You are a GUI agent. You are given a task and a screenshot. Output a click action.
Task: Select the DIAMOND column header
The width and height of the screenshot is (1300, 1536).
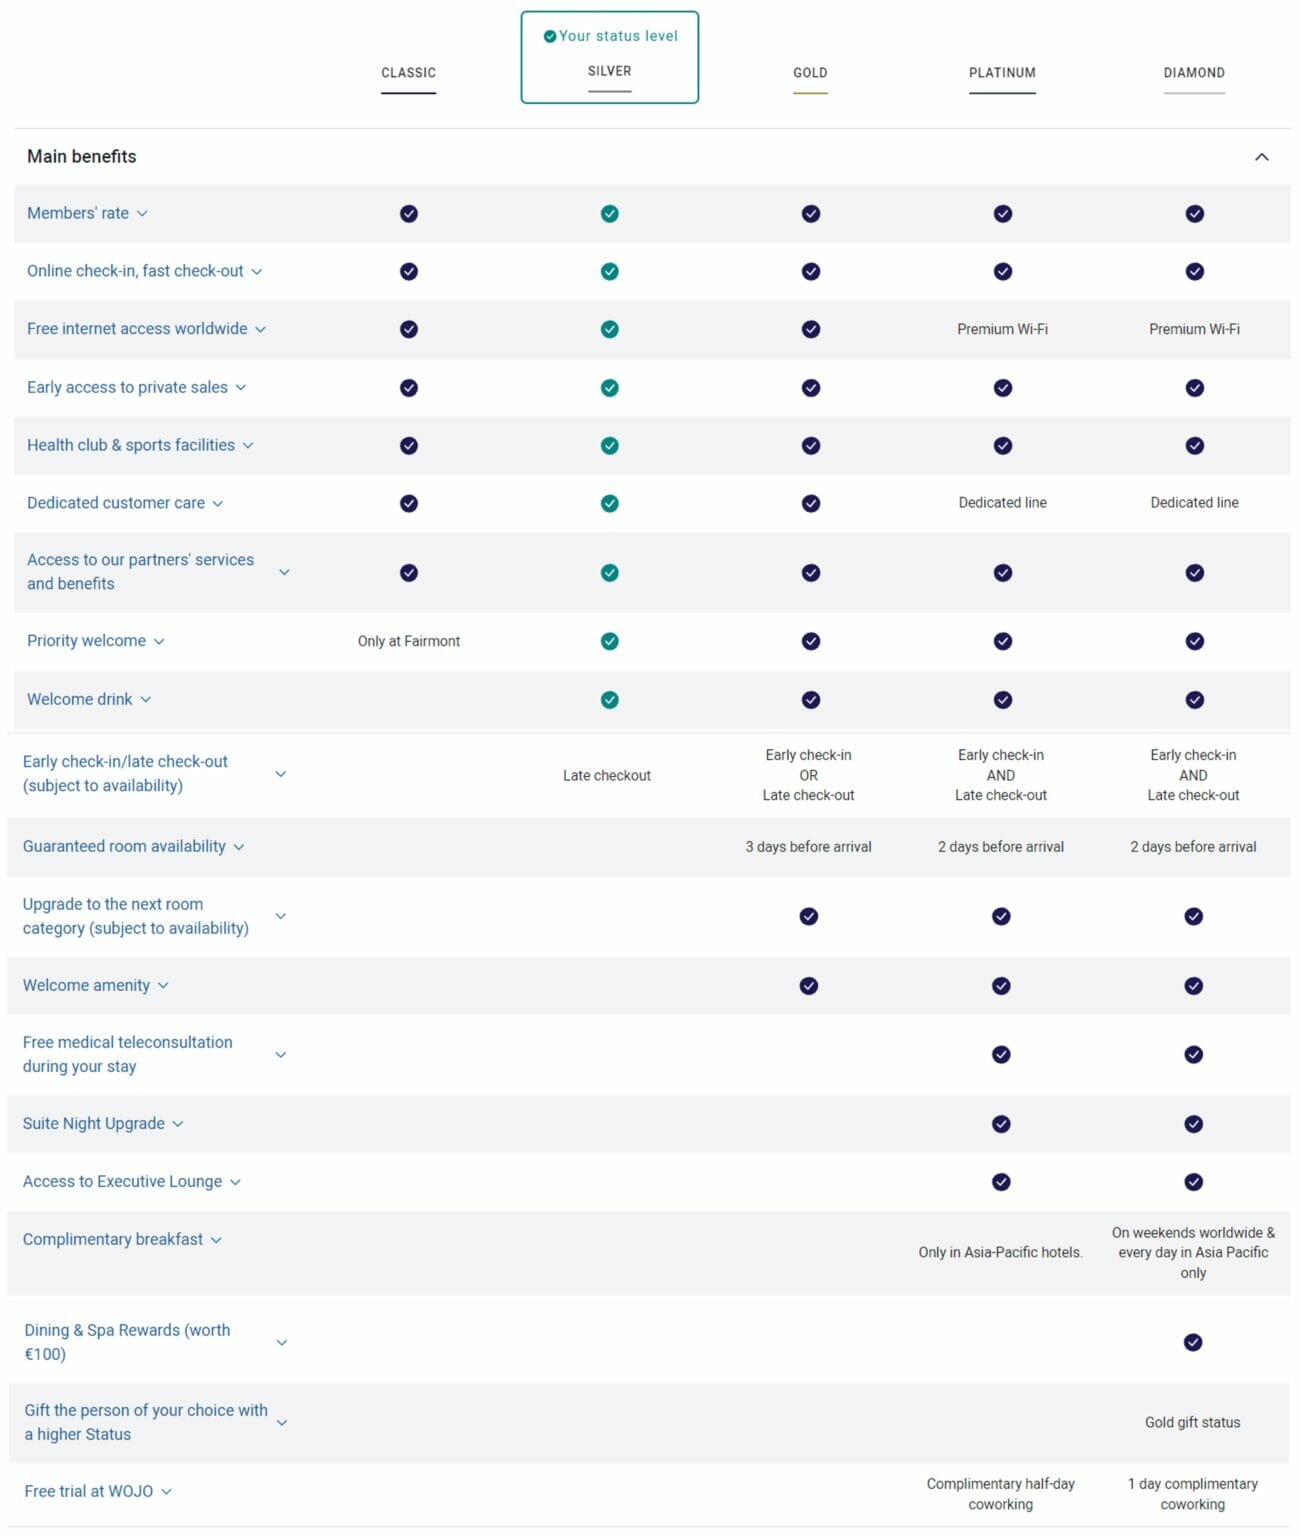pos(1193,73)
